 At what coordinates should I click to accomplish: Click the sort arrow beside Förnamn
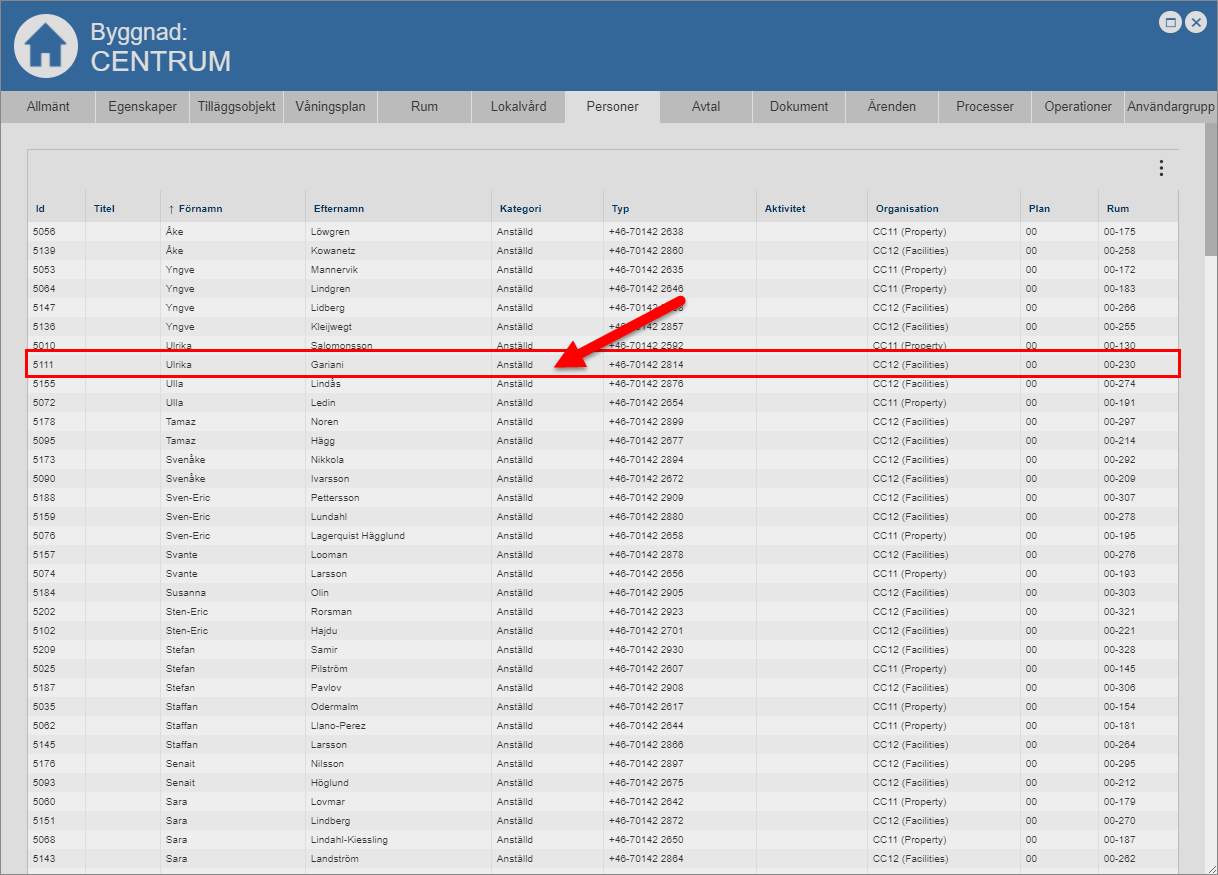click(x=171, y=209)
